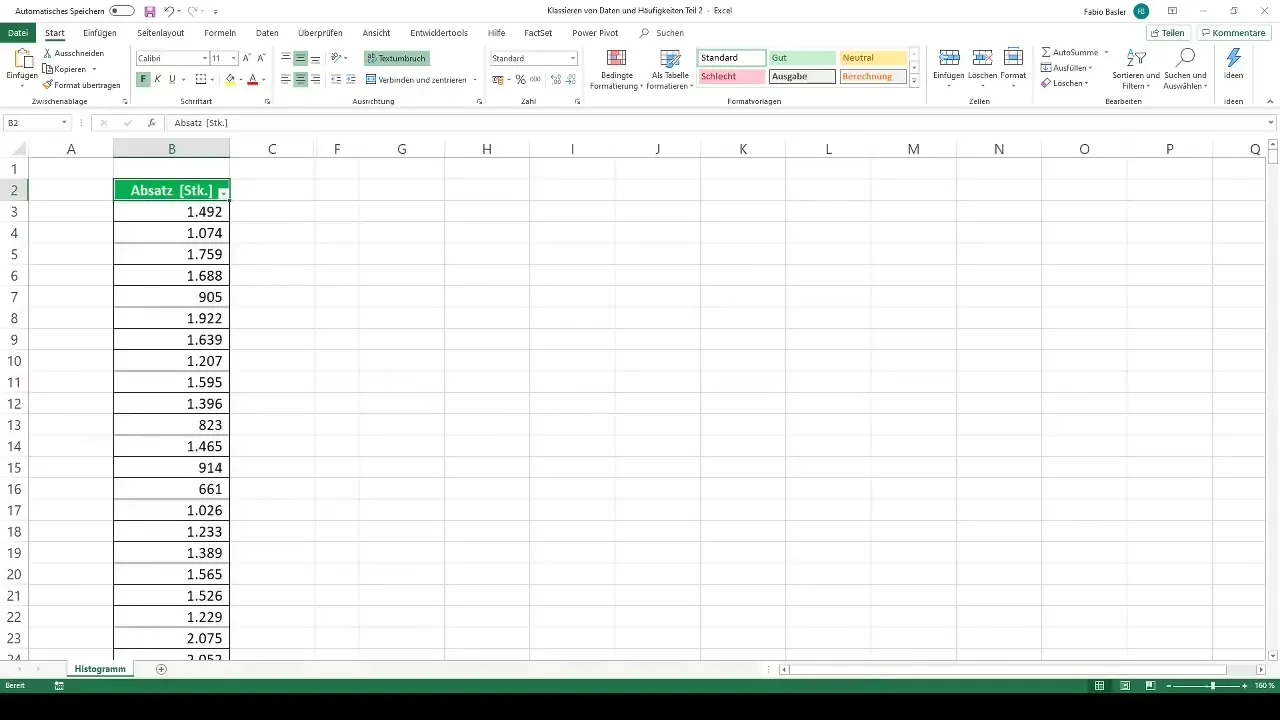Toggle vertical middle alignment
Viewport: 1280px width, 720px height.
301,58
